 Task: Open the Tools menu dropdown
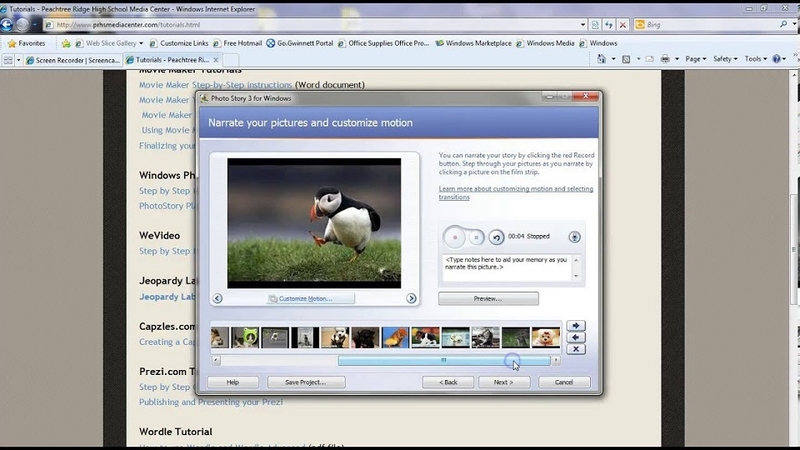click(756, 59)
